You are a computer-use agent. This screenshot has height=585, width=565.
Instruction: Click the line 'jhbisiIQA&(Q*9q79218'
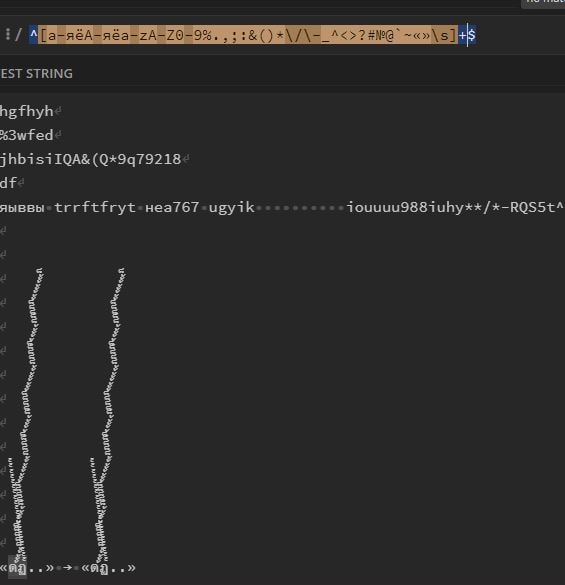pyautogui.click(x=90, y=159)
